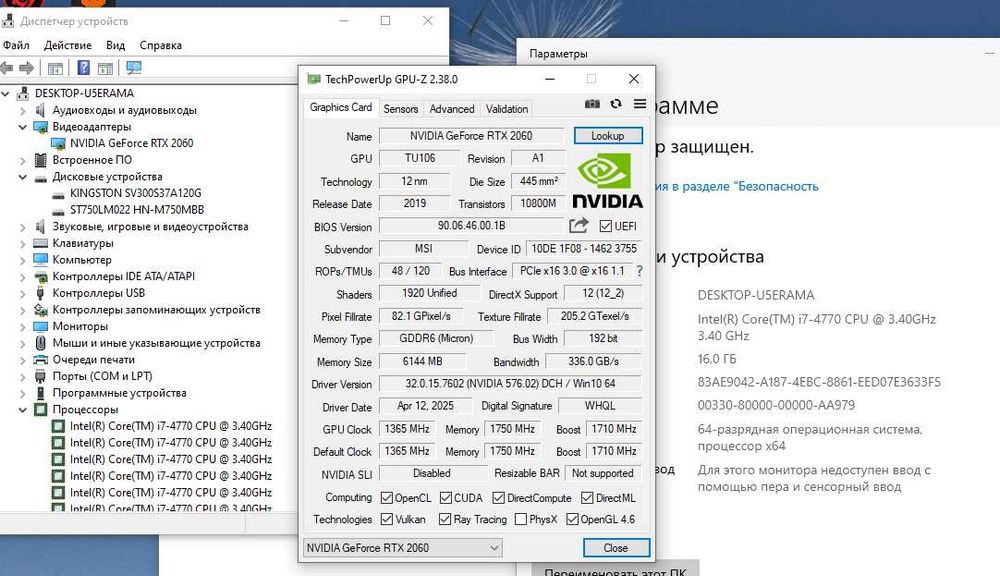Toggle the OpenCL checkbox

(x=386, y=498)
